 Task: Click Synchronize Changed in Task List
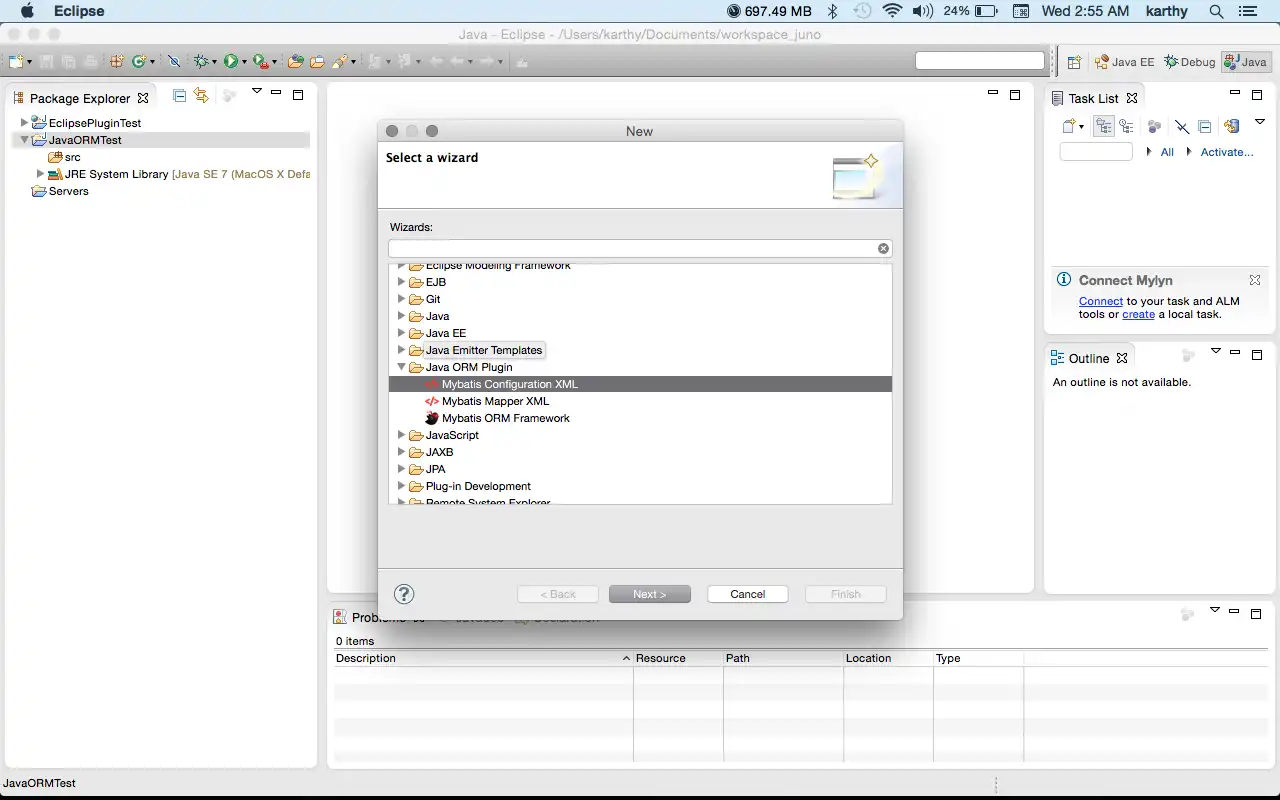point(1232,126)
